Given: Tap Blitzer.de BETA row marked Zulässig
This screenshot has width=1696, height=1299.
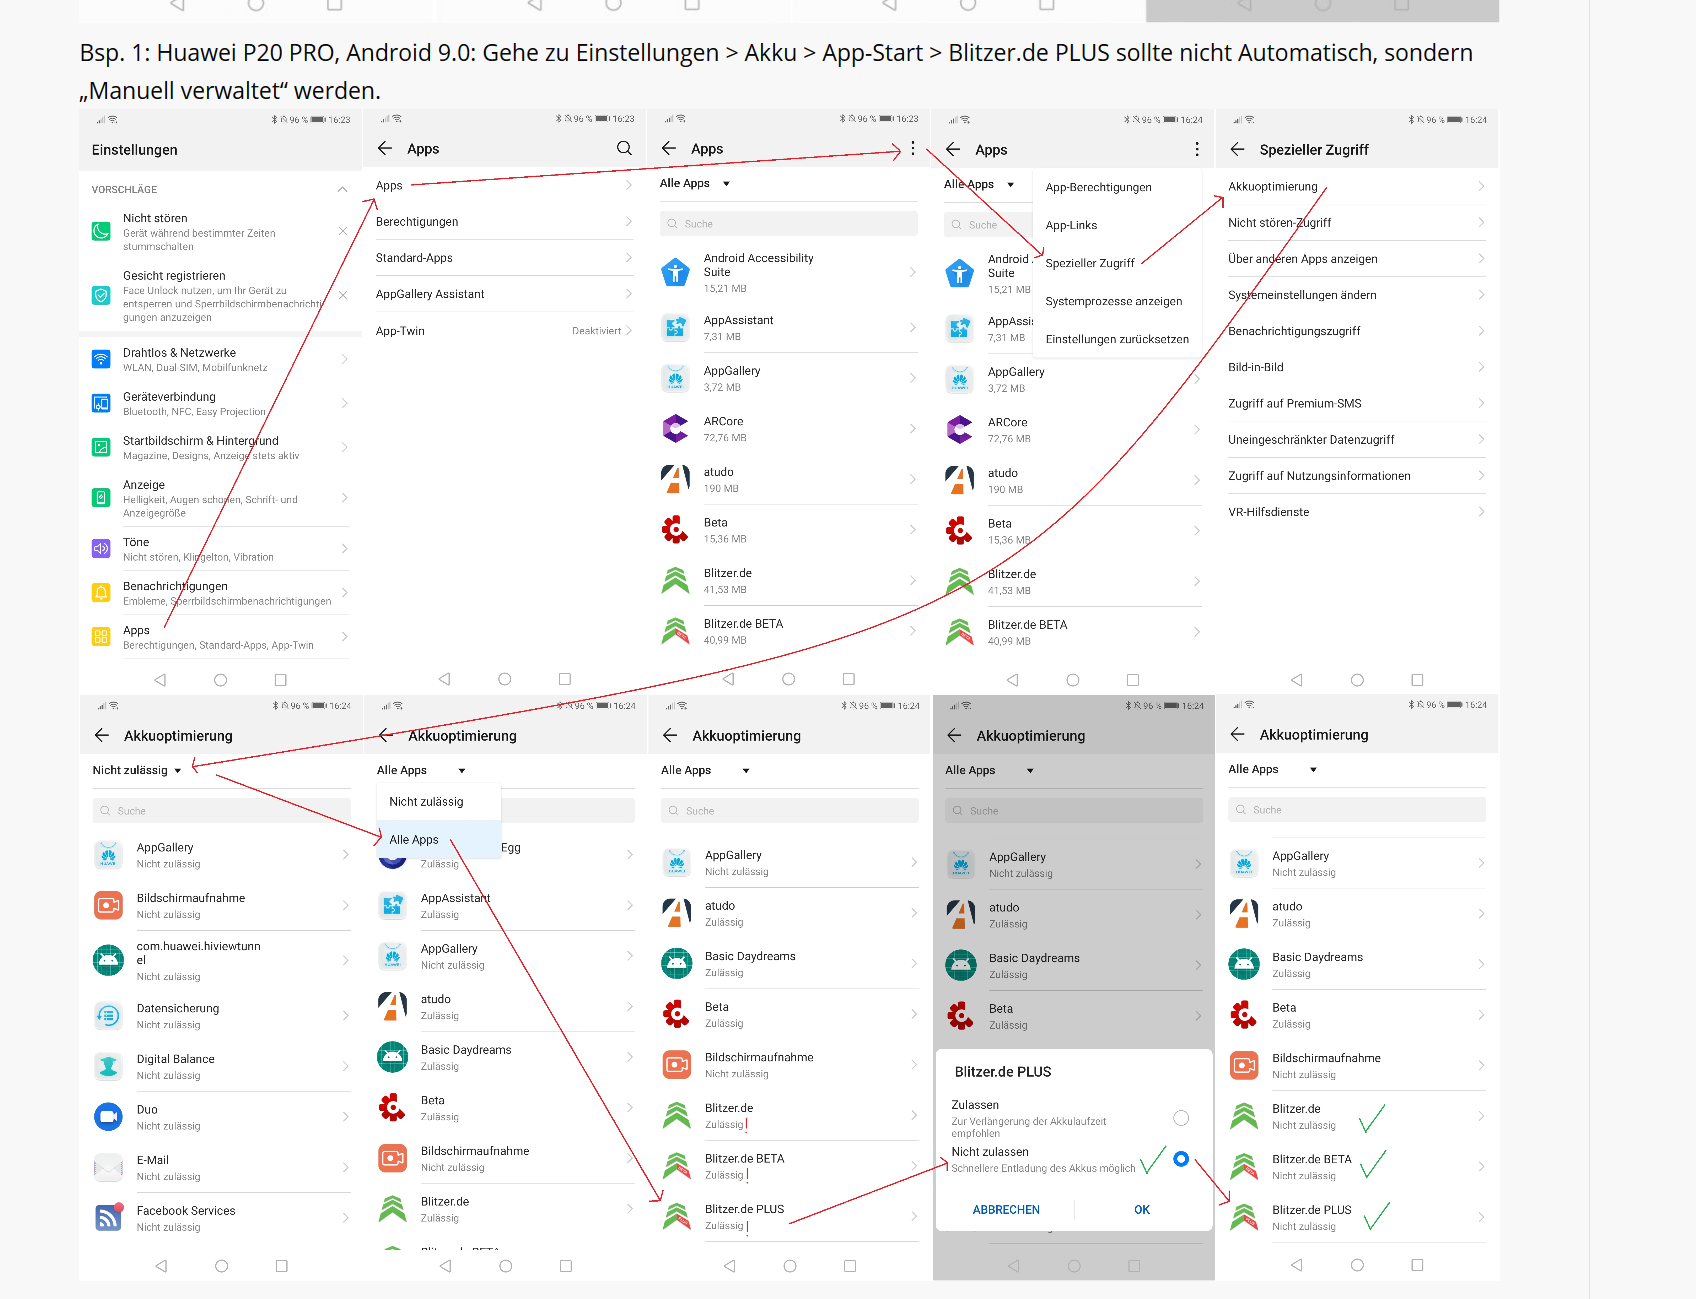Looking at the screenshot, I should point(790,1166).
